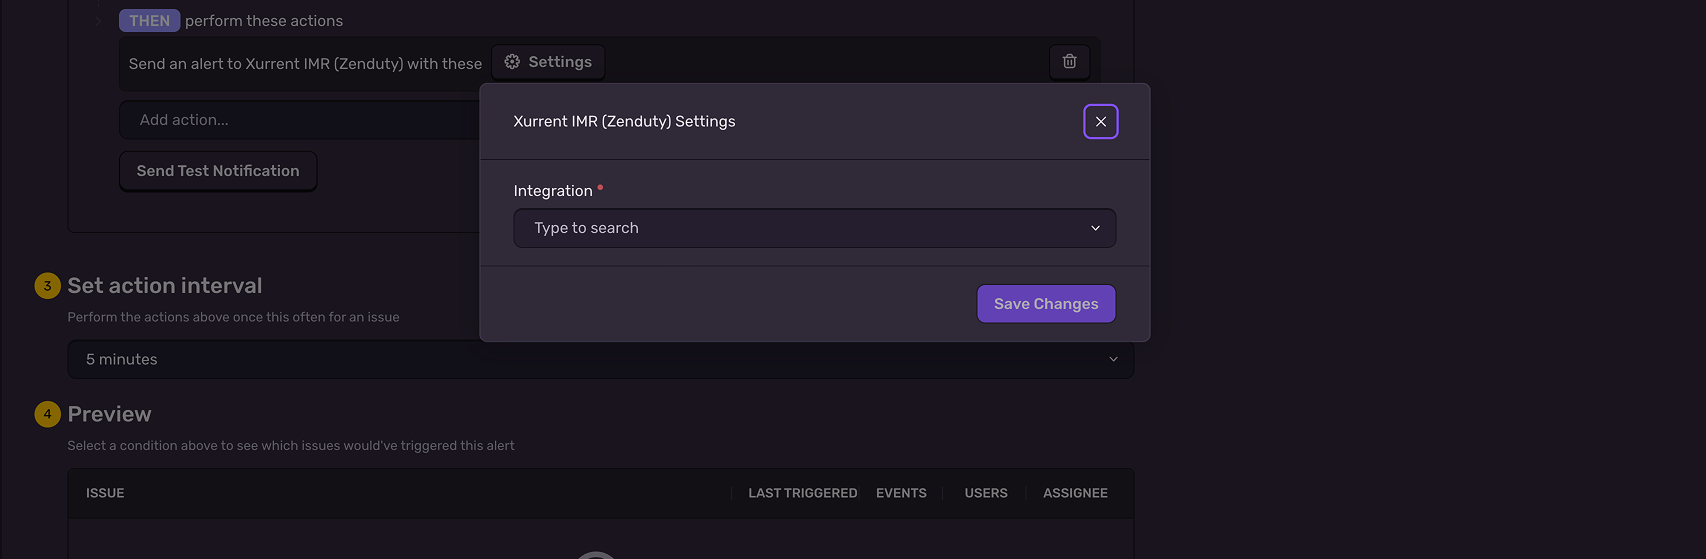Click the ASSIGNEE column header
This screenshot has height=559, width=1706.
click(x=1075, y=493)
